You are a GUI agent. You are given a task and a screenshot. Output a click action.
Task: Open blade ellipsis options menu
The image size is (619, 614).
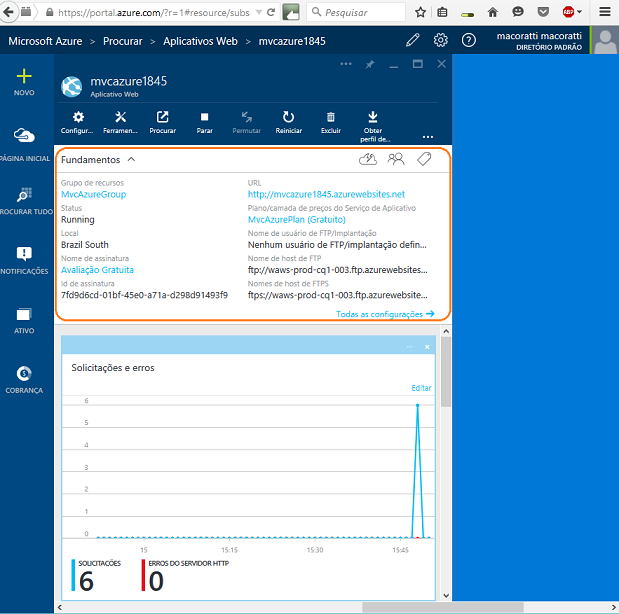point(346,64)
